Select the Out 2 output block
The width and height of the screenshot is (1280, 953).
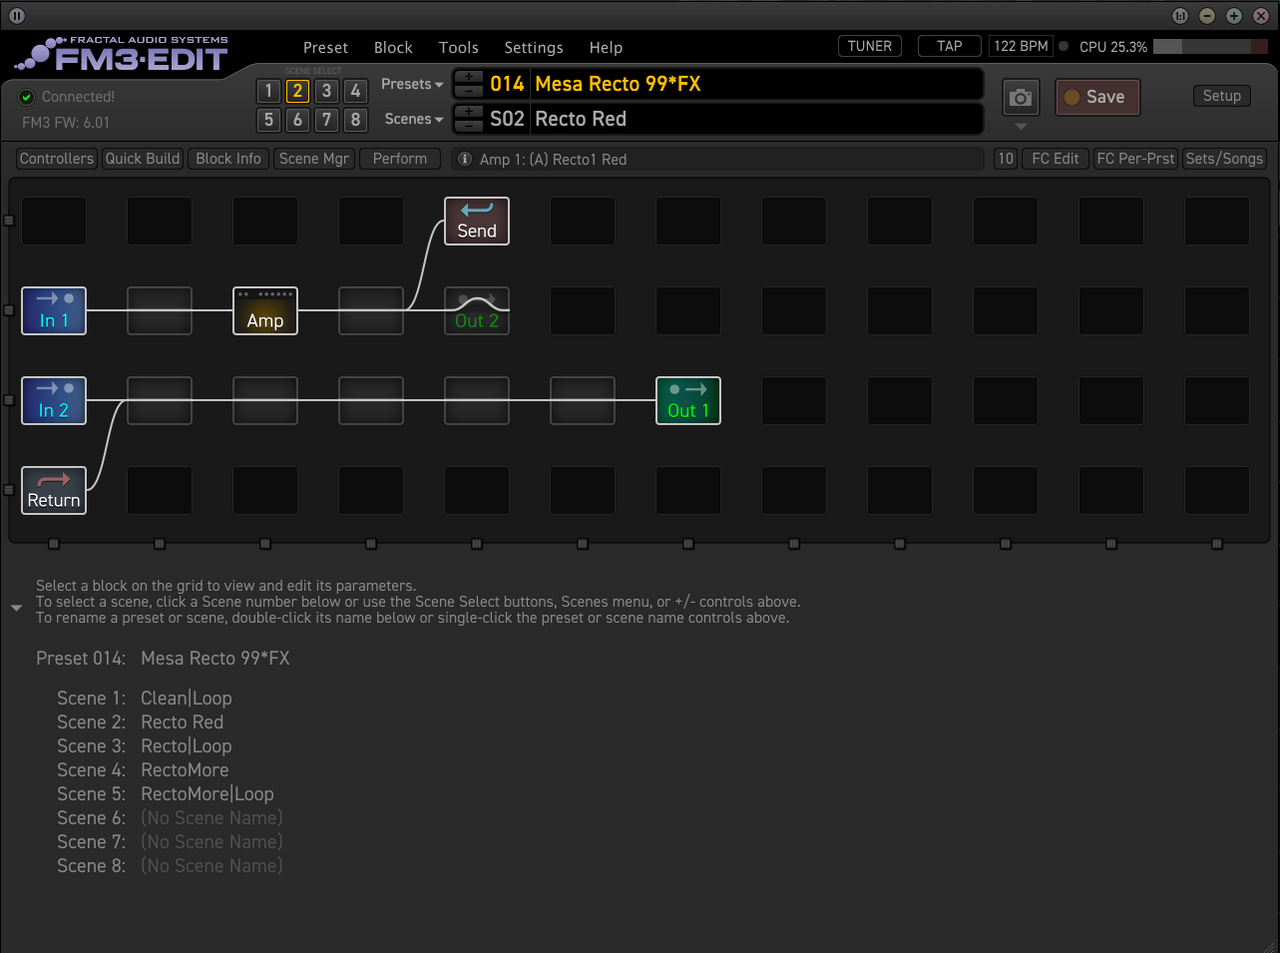point(477,311)
